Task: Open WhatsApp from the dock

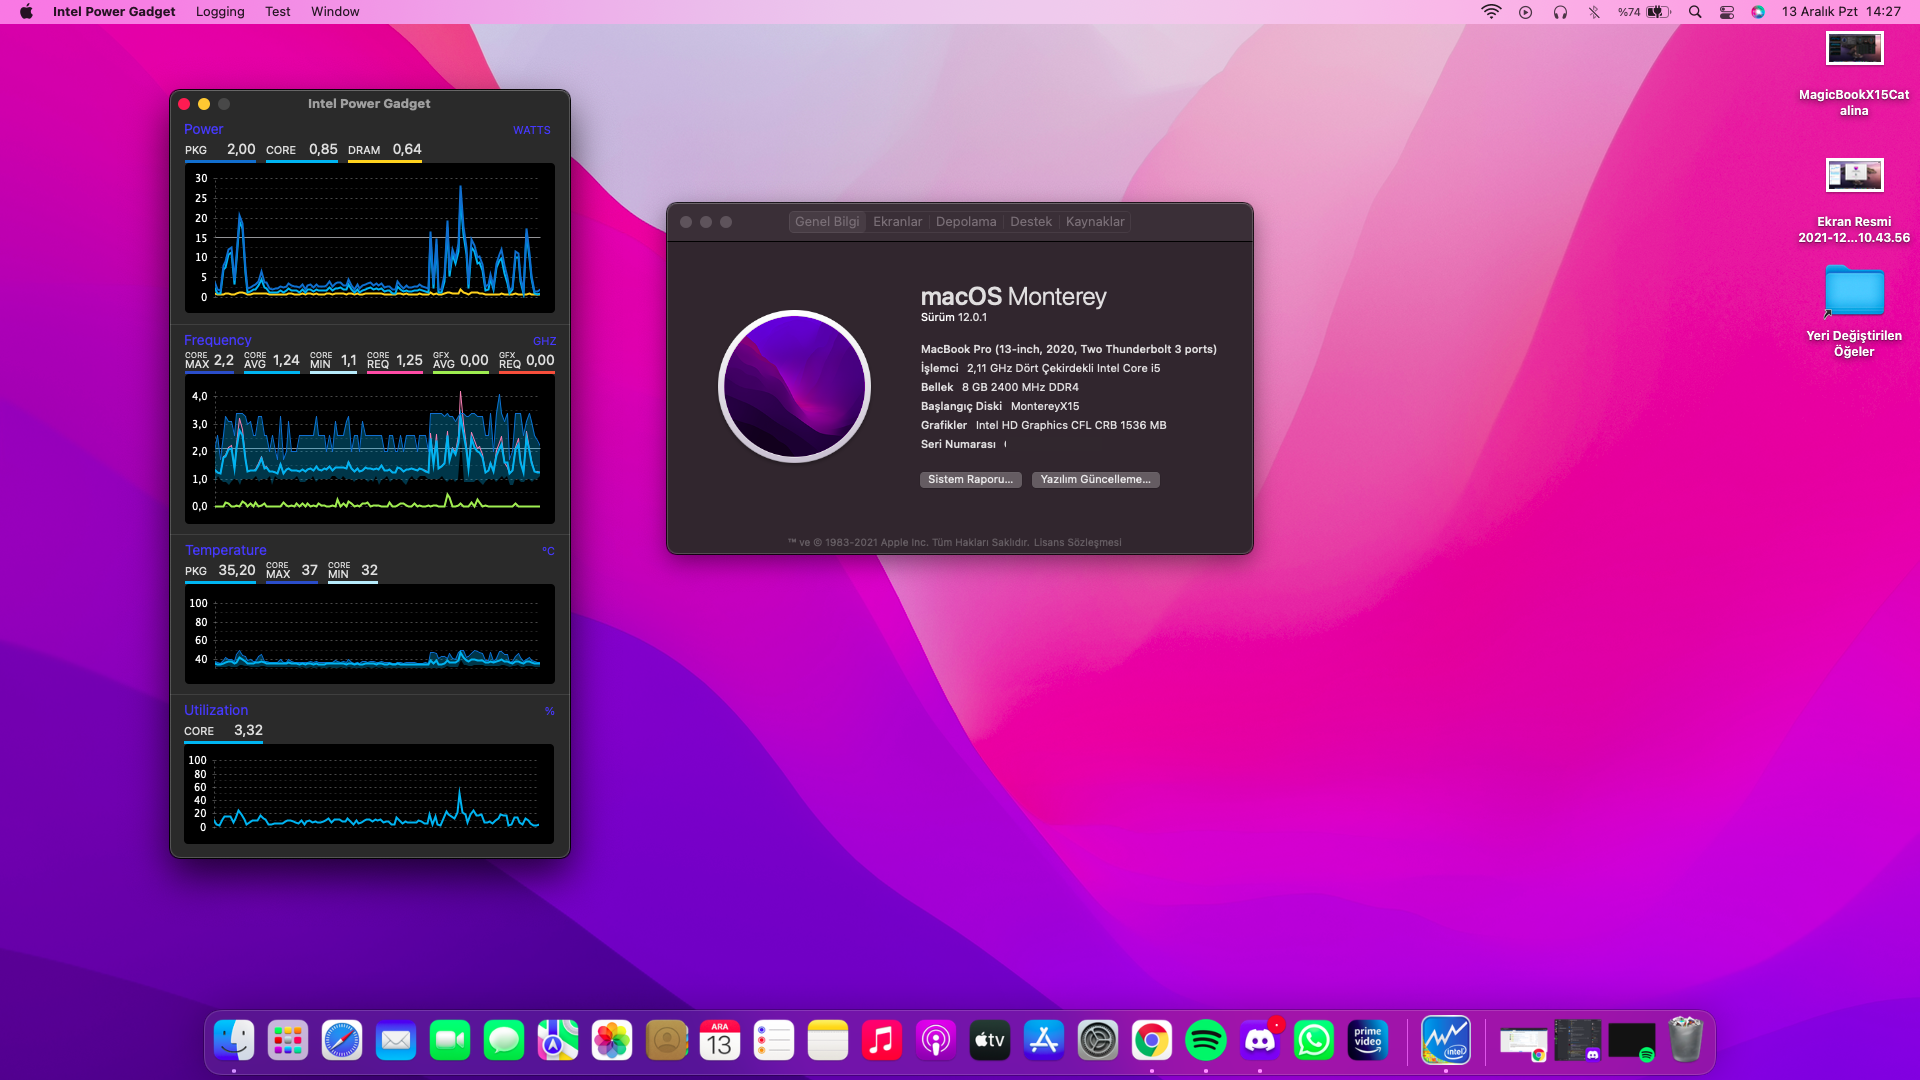Action: (1313, 1041)
